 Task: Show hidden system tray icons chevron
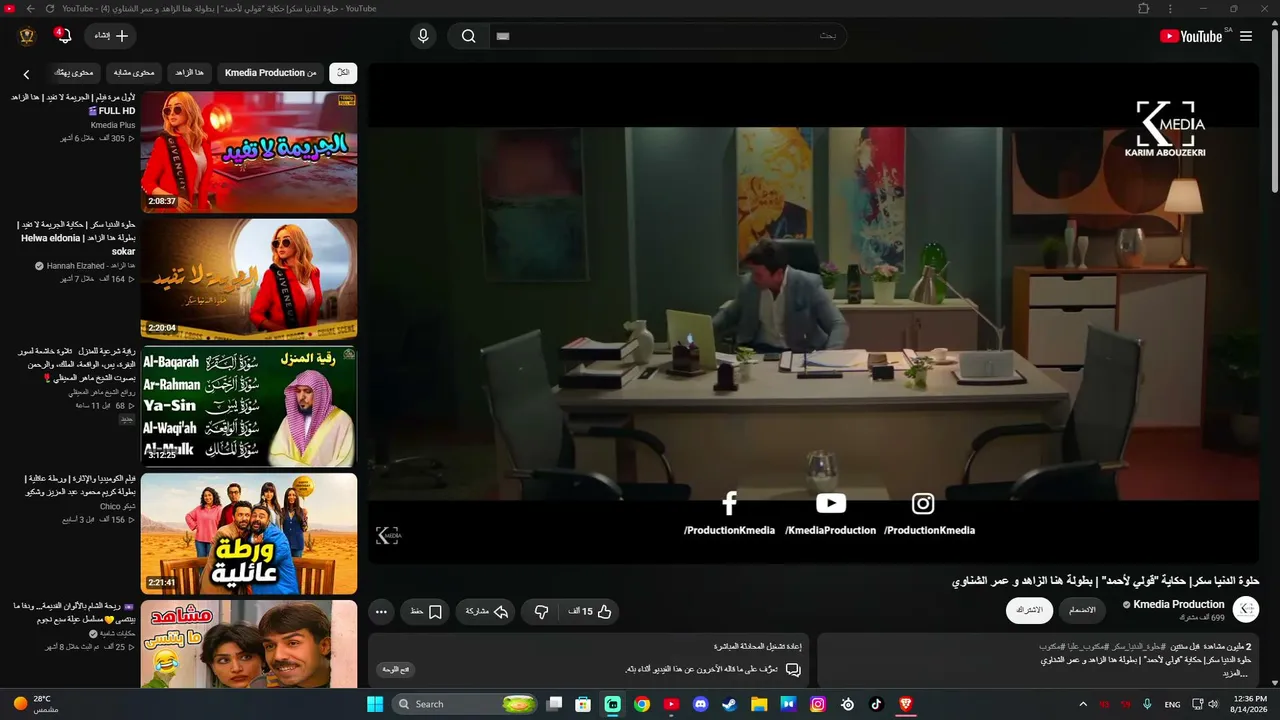[1082, 704]
